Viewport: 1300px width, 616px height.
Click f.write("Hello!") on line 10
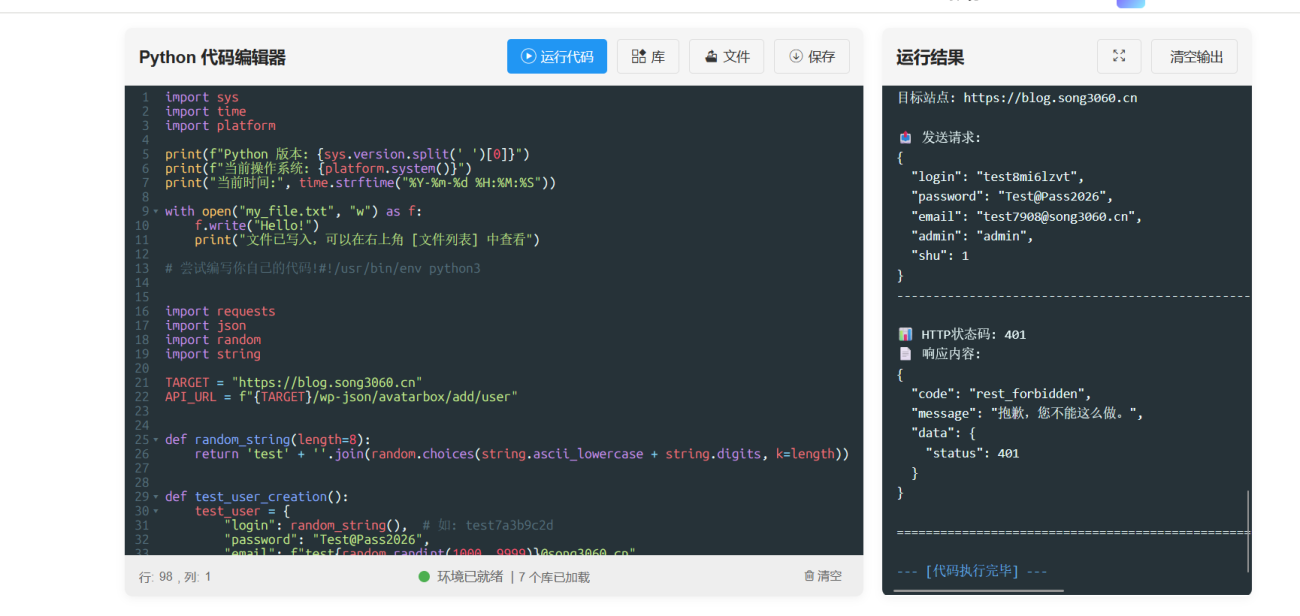click(x=256, y=225)
